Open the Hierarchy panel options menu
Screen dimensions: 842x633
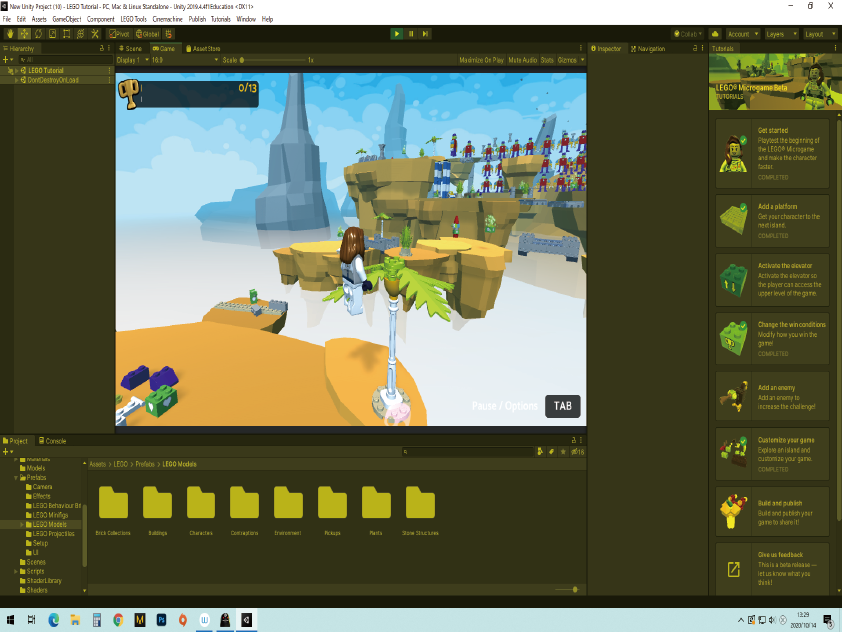pos(109,48)
